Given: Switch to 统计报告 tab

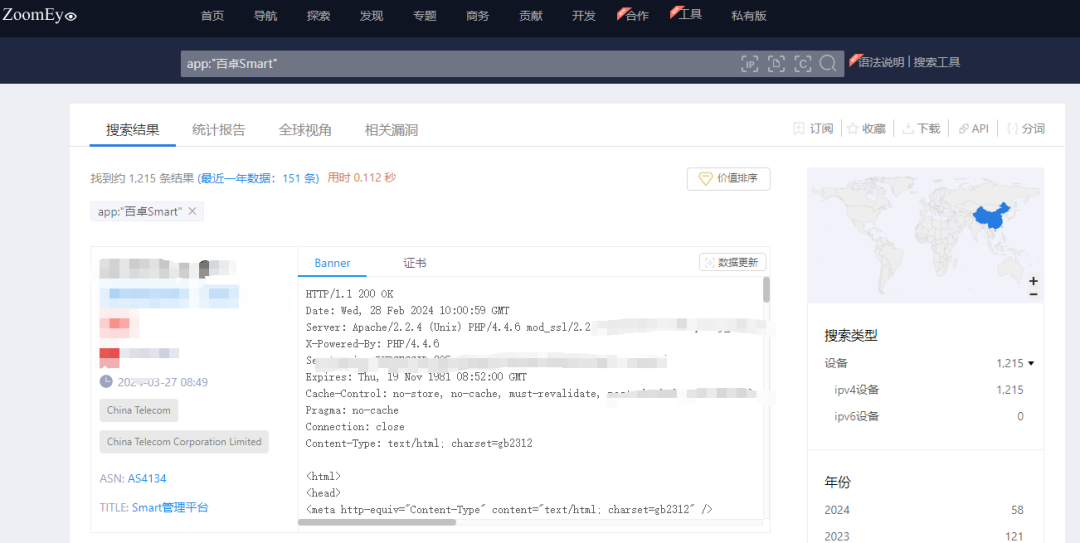Looking at the screenshot, I should point(218,130).
